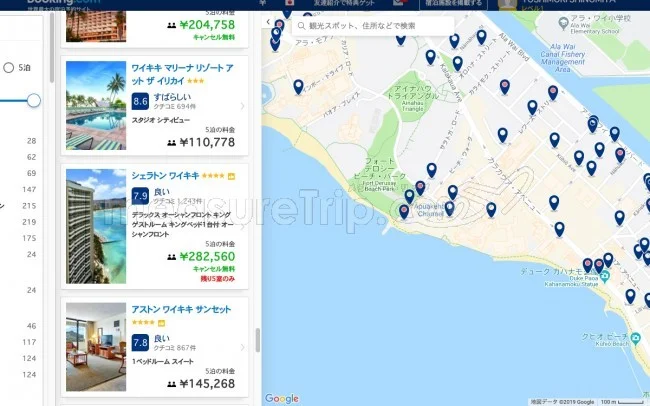Select the 5泊 radio button
This screenshot has height=406, width=650.
(9, 68)
